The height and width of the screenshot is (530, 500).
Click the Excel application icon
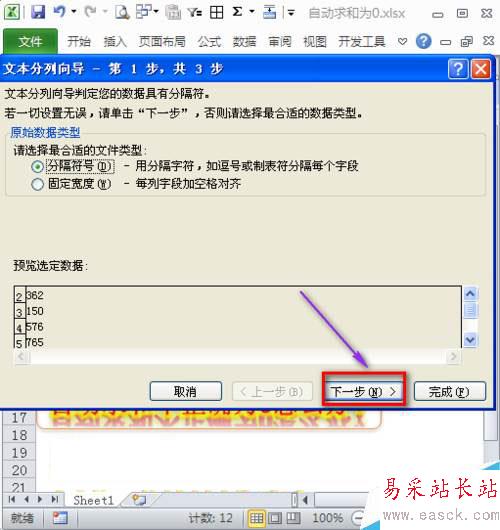[11, 12]
